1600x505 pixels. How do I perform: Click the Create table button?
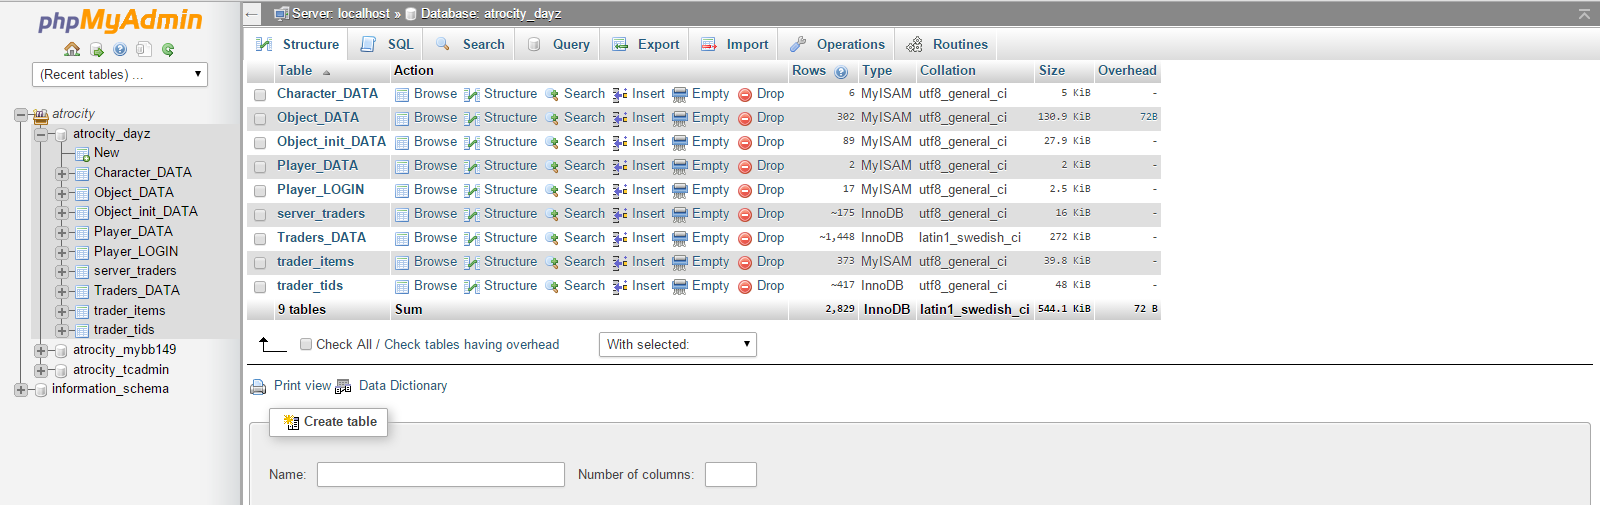pyautogui.click(x=329, y=422)
